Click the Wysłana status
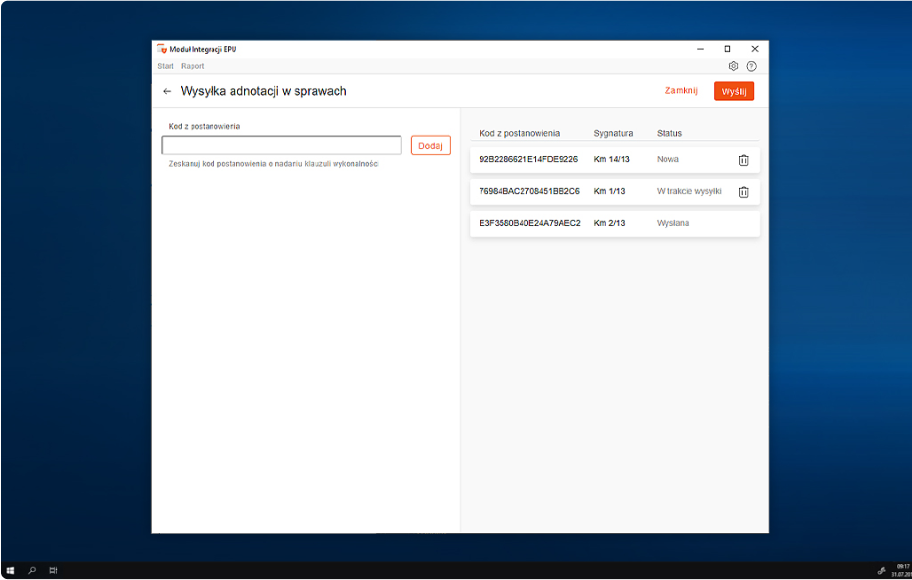 click(673, 223)
